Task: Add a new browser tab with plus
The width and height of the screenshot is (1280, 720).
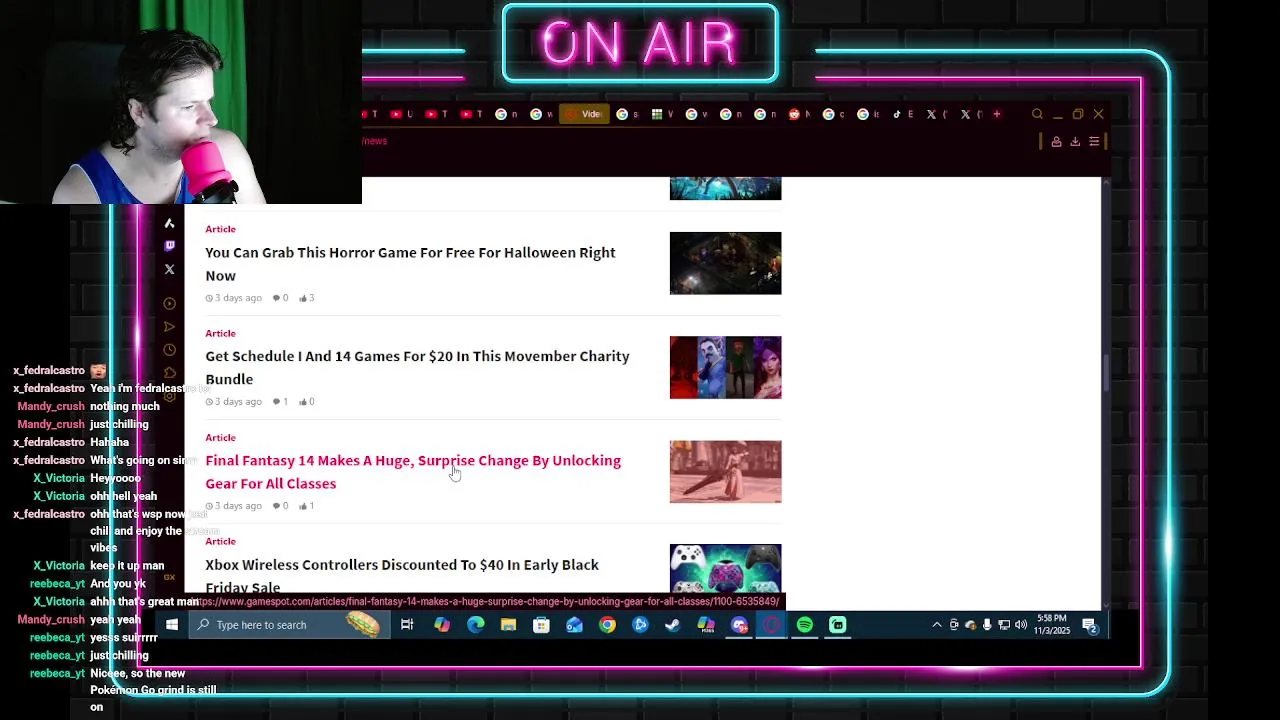Action: coord(996,114)
